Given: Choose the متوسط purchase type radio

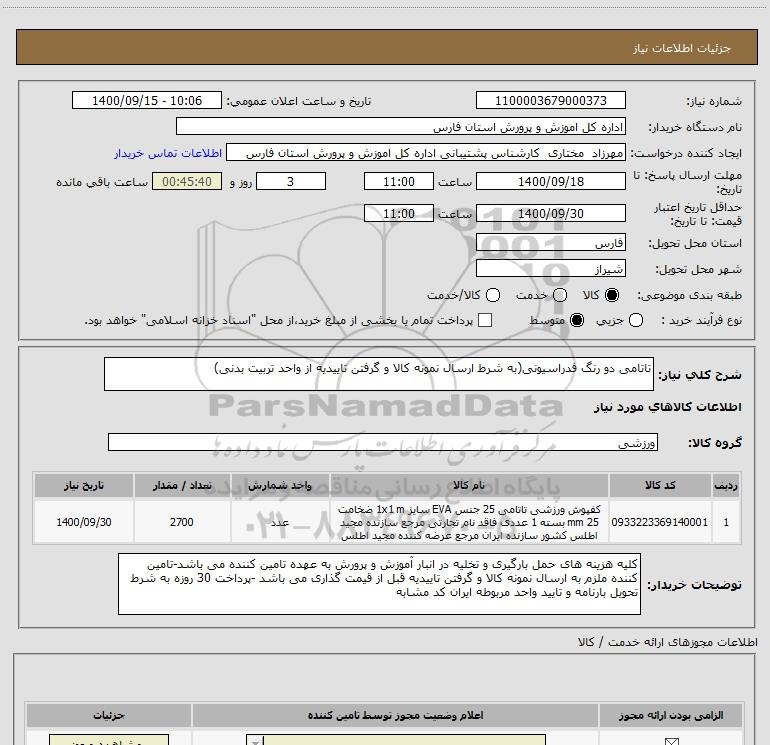Looking at the screenshot, I should point(577,320).
